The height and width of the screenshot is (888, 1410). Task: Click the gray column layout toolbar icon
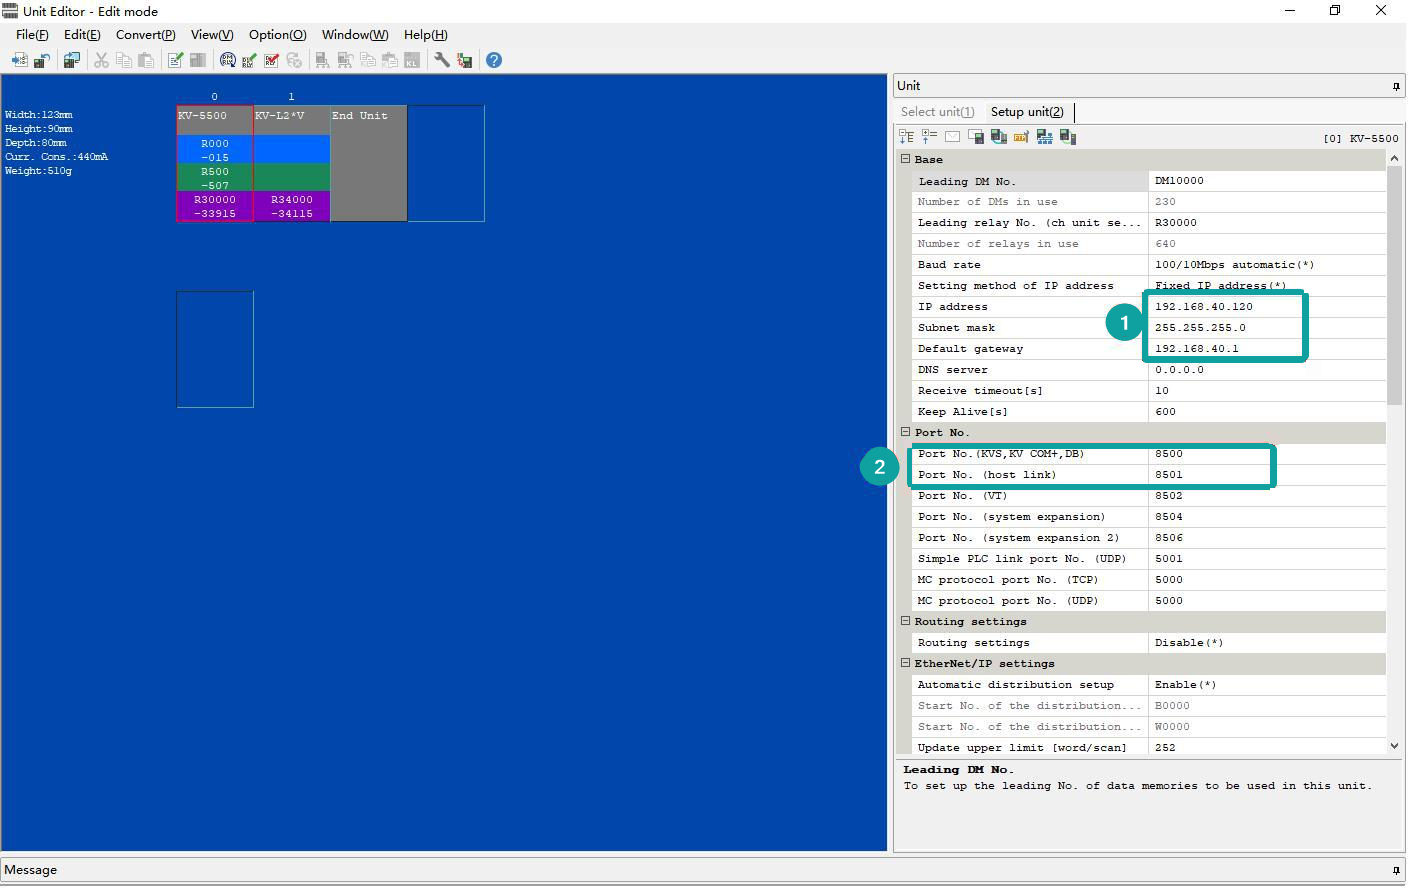coord(198,60)
